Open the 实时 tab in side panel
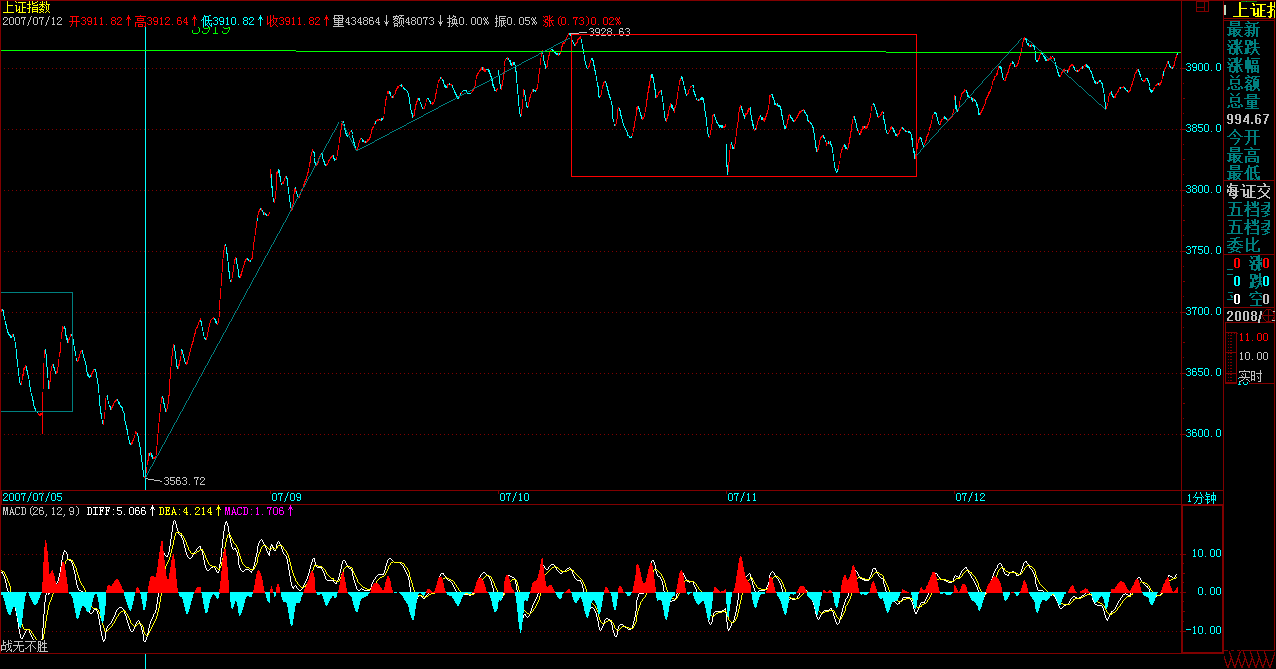Viewport: 1276px width, 669px height. pos(1250,377)
